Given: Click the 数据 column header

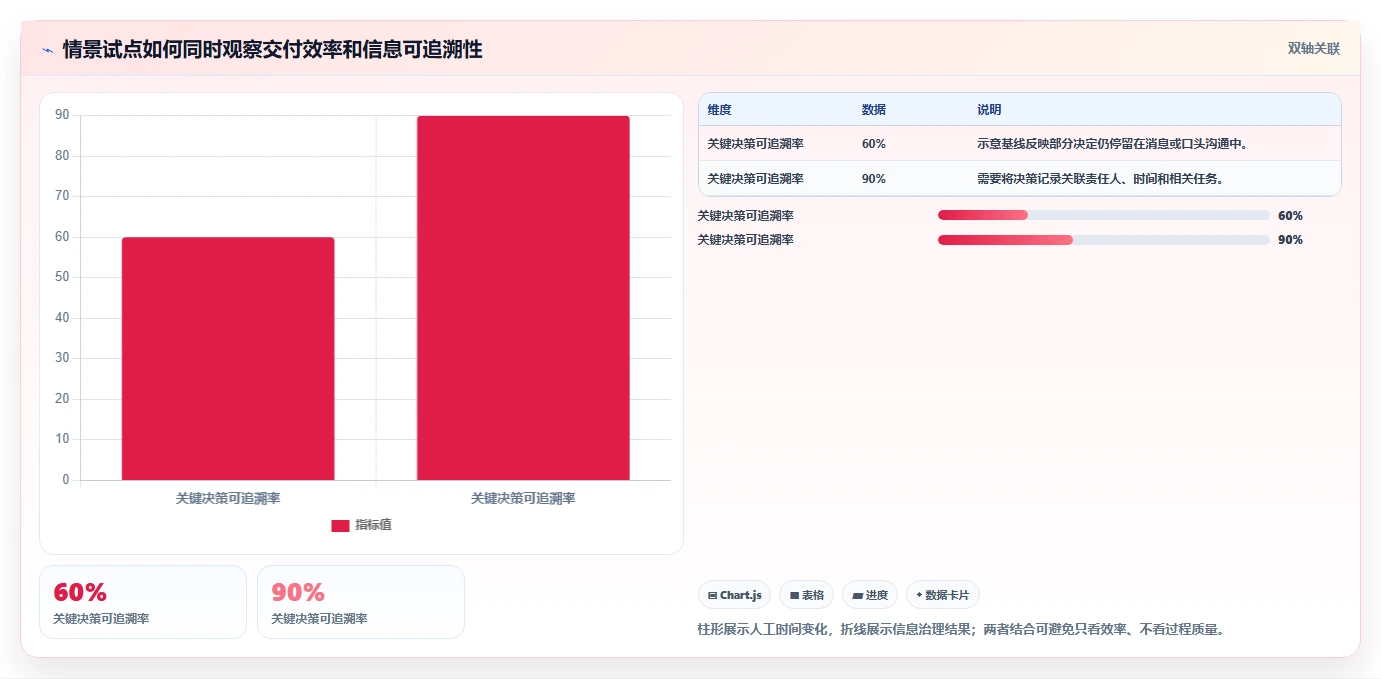Looking at the screenshot, I should click(873, 110).
